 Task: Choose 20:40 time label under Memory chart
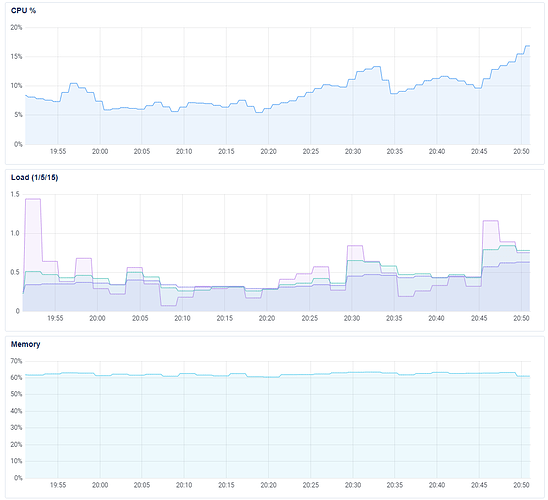click(437, 485)
